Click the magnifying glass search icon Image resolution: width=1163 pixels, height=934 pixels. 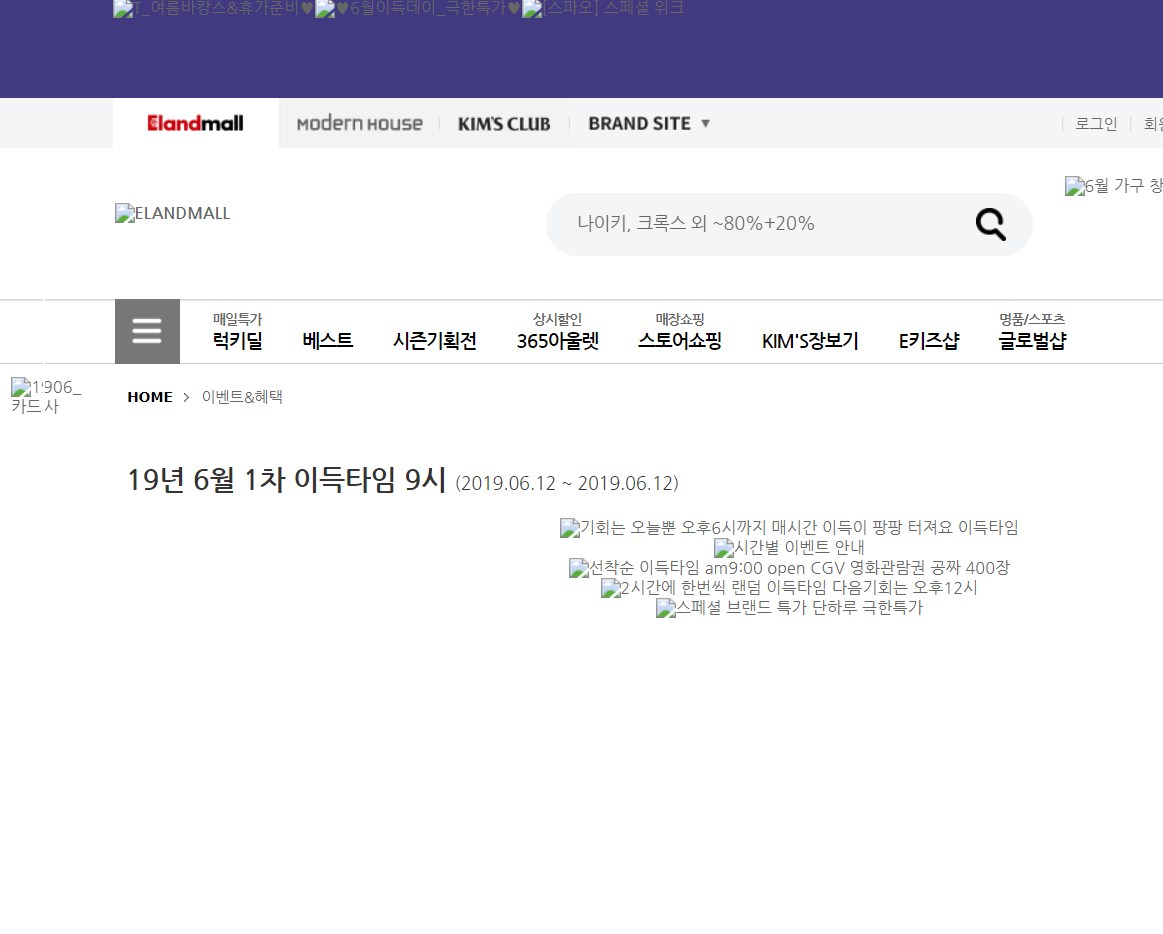(x=990, y=224)
